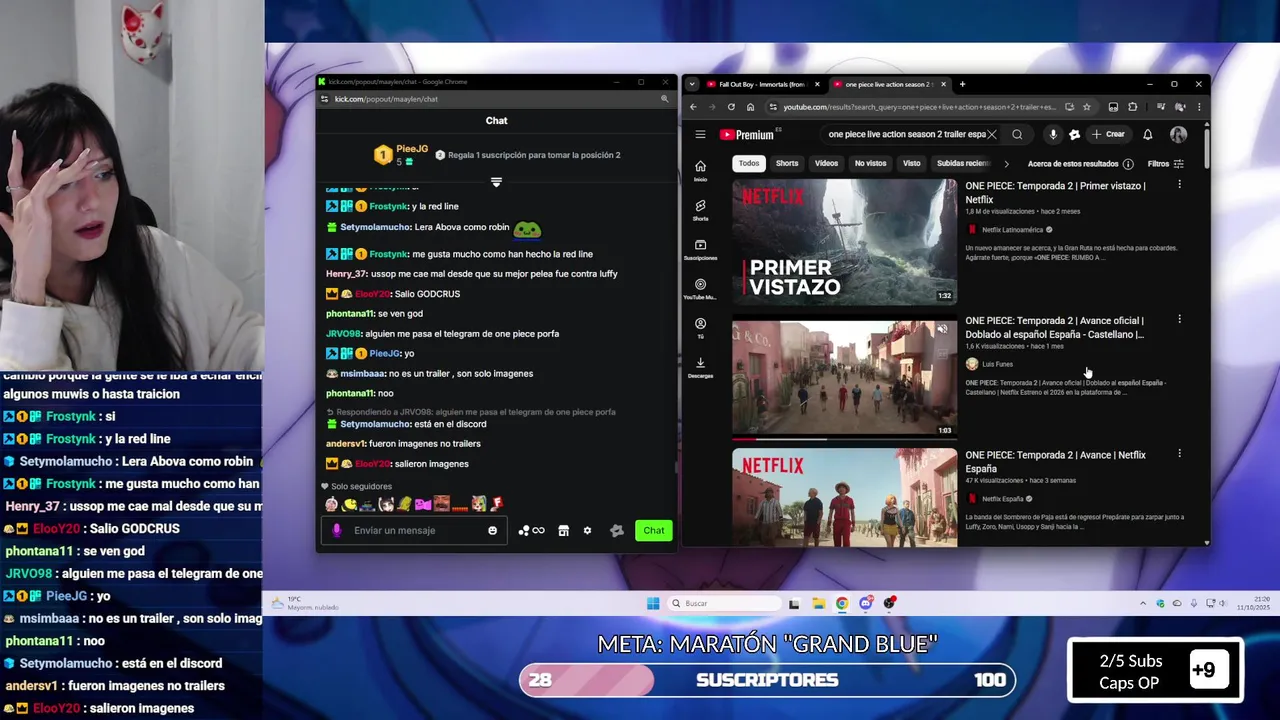This screenshot has height=720, width=1280.
Task: Open Chrome from the Windows taskbar
Action: (842, 603)
